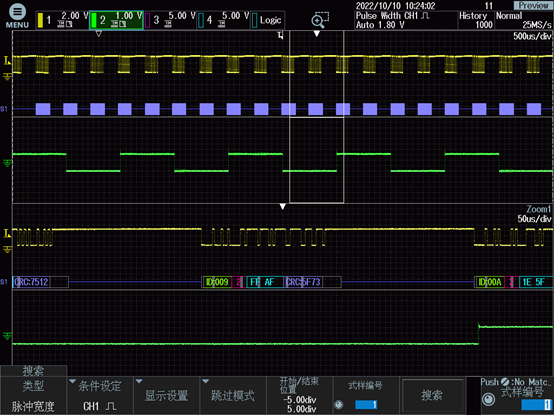Click the green CH2 ground marker
Viewport: 554px width, 415px height.
(x=7, y=163)
